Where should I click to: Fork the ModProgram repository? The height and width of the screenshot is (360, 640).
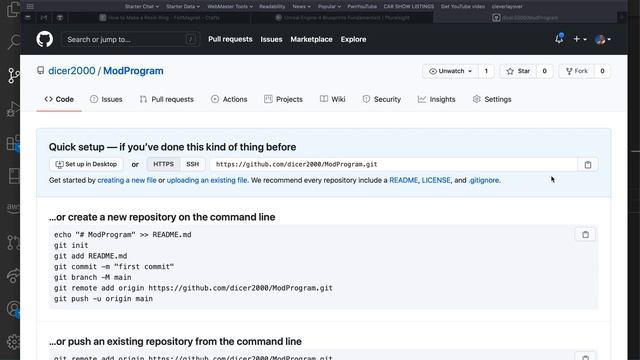click(577, 71)
